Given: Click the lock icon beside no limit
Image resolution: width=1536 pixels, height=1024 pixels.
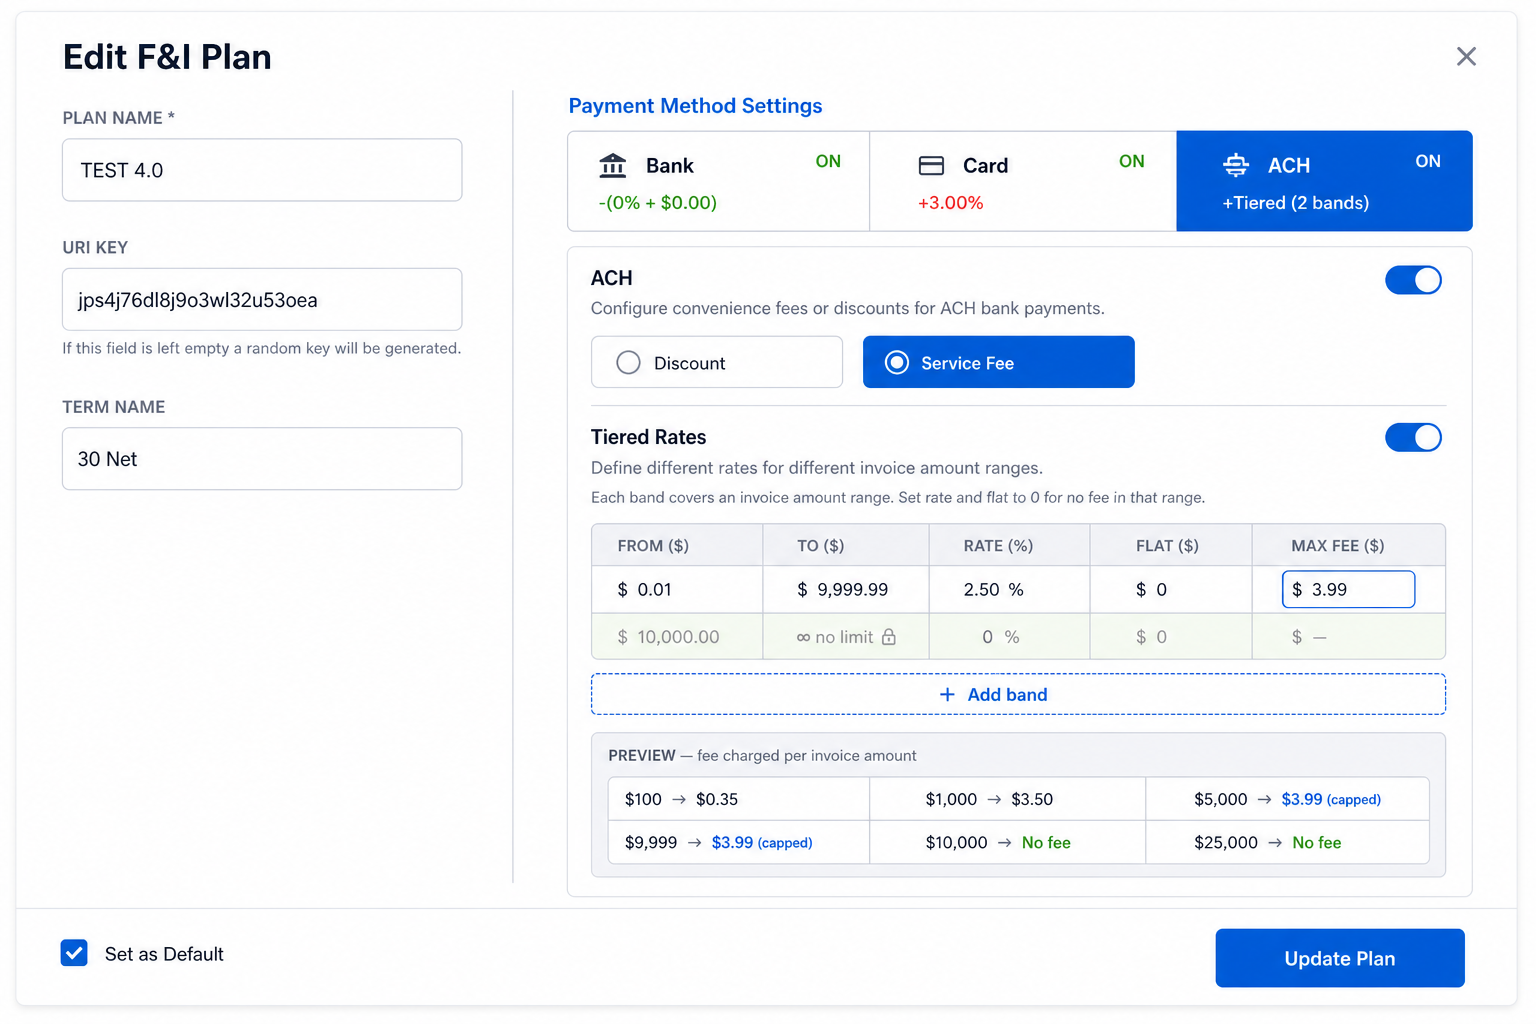Looking at the screenshot, I should (888, 637).
